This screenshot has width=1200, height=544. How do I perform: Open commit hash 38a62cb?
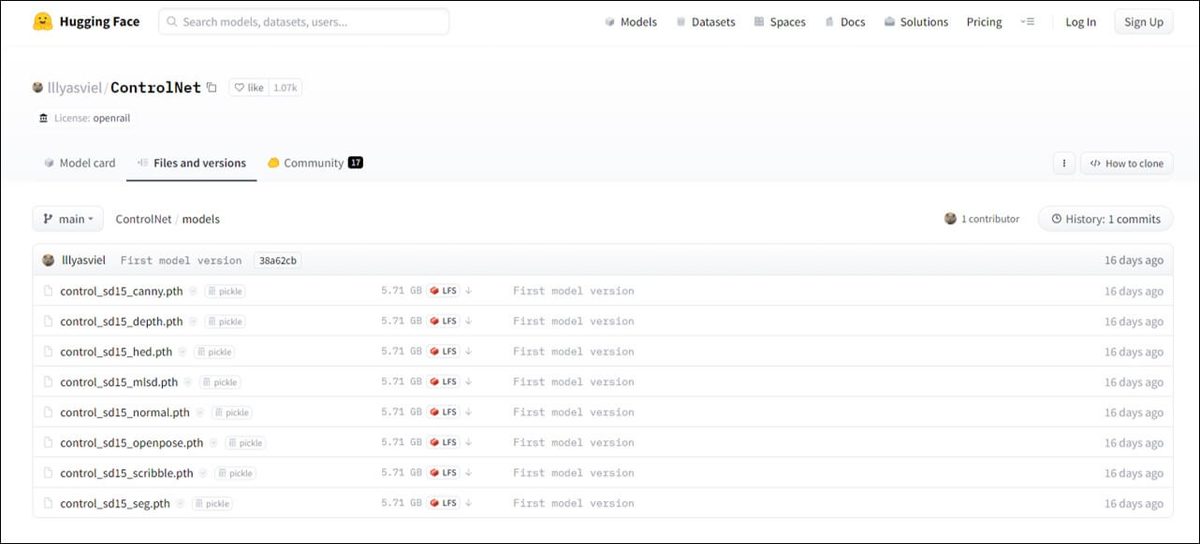[x=278, y=260]
